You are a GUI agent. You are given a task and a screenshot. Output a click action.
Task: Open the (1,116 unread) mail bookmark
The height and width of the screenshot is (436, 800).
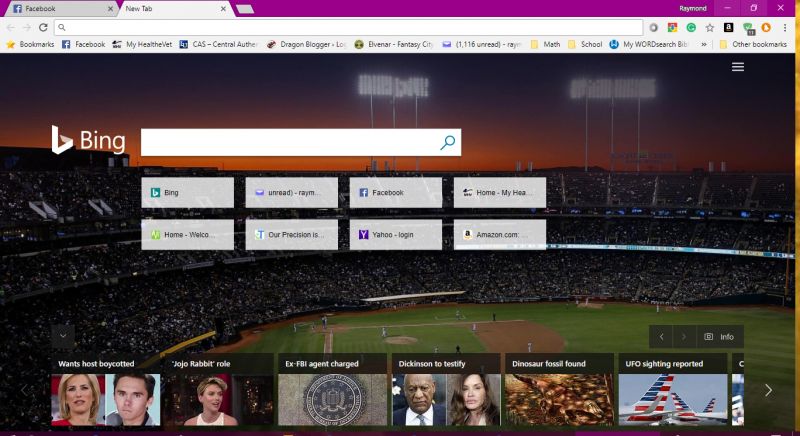[x=482, y=44]
